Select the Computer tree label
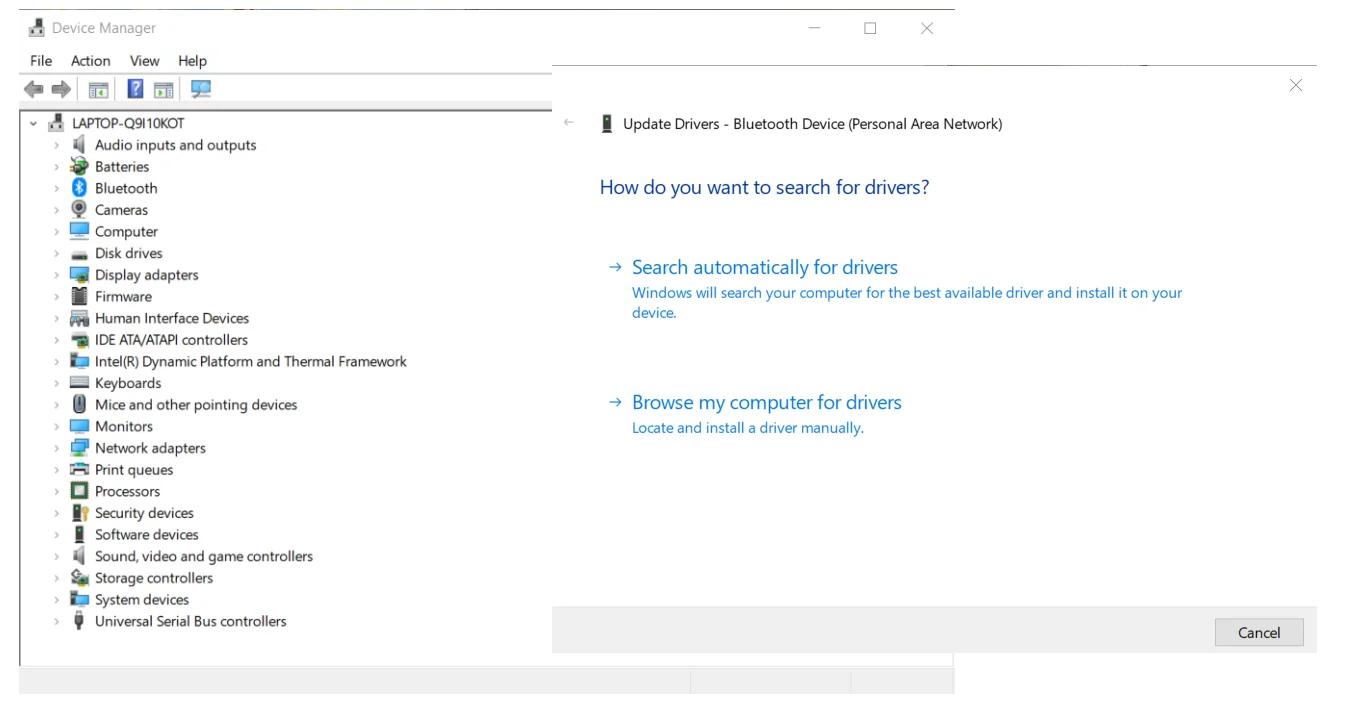Viewport: 1350px width, 712px height. click(x=126, y=232)
